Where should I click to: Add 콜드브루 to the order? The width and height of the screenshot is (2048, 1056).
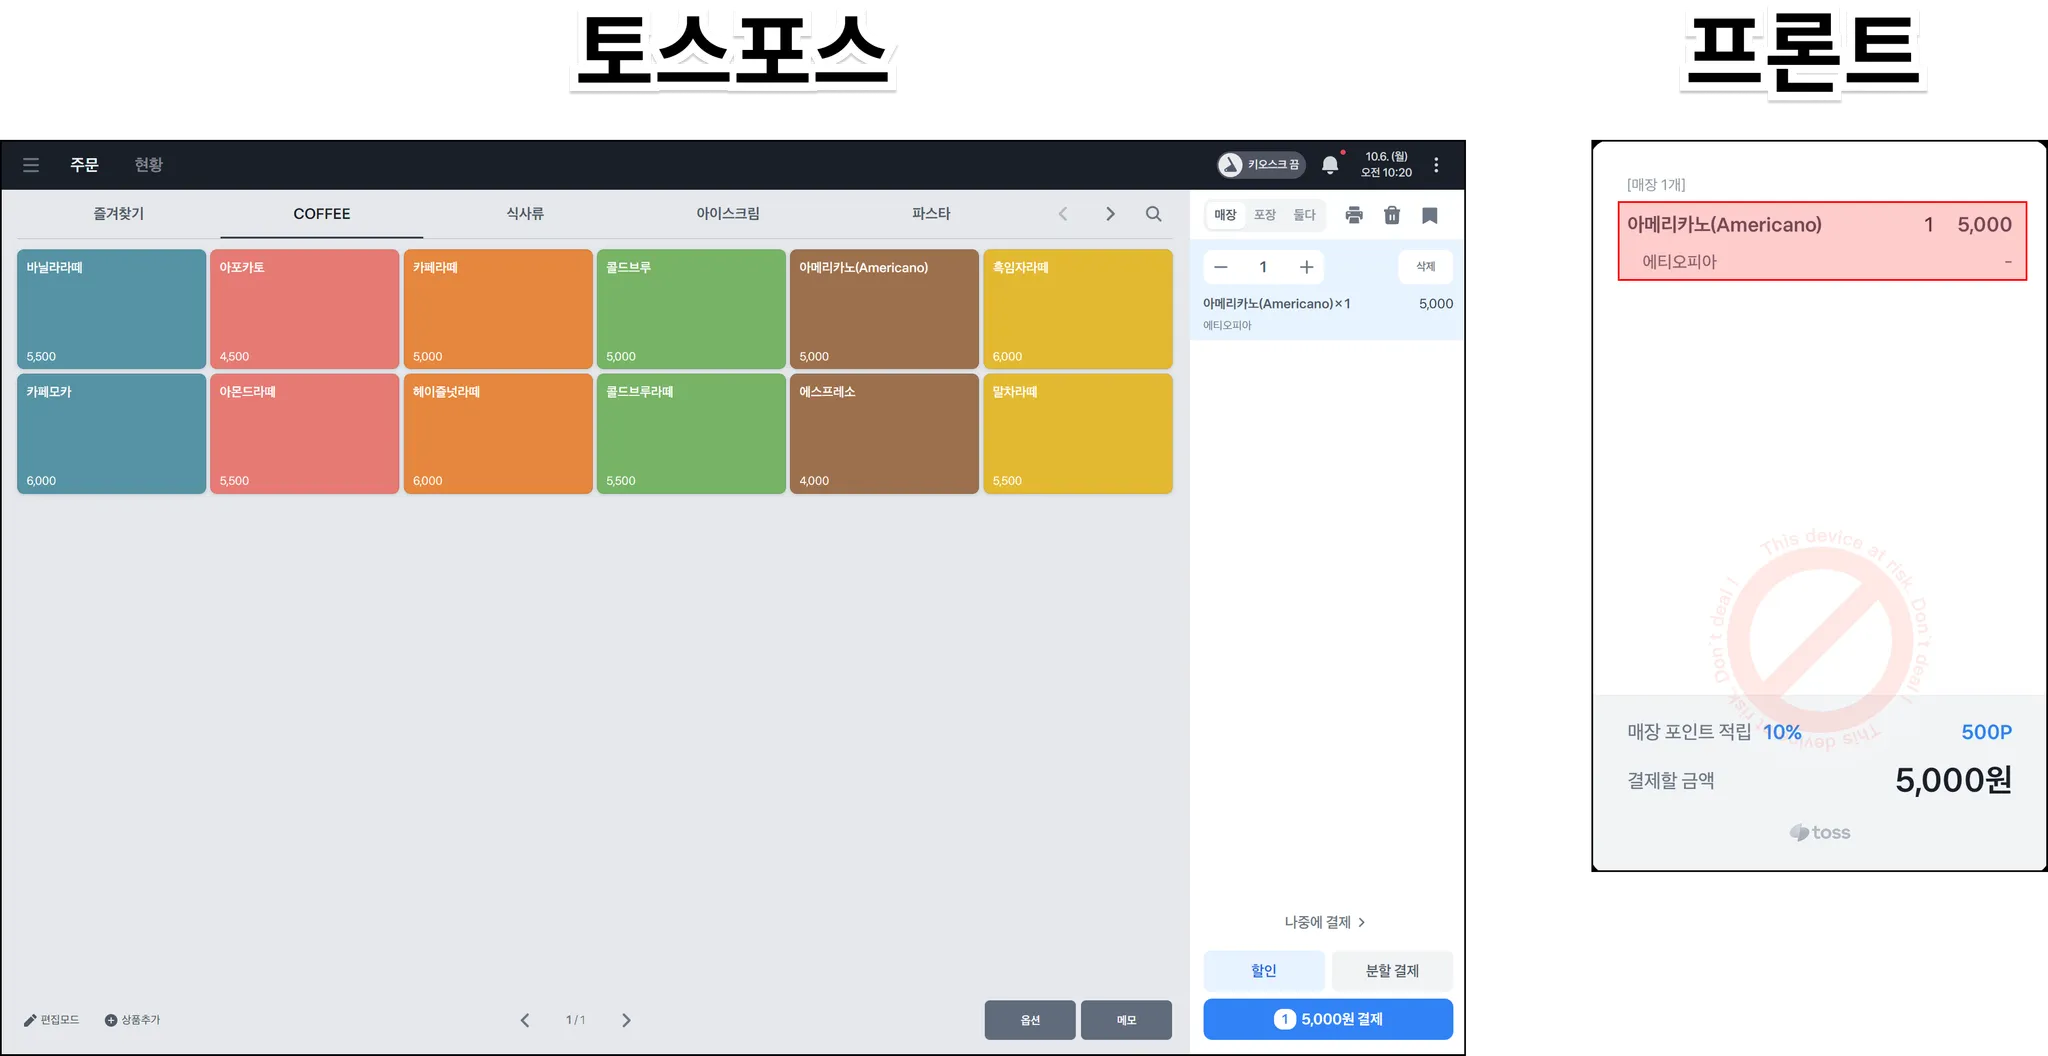point(691,309)
